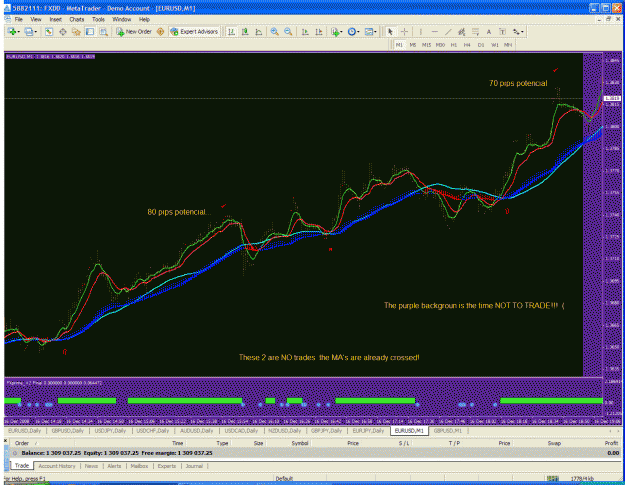This screenshot has height=485, width=625.
Task: Toggle the Expert Advisors button
Action: point(195,31)
